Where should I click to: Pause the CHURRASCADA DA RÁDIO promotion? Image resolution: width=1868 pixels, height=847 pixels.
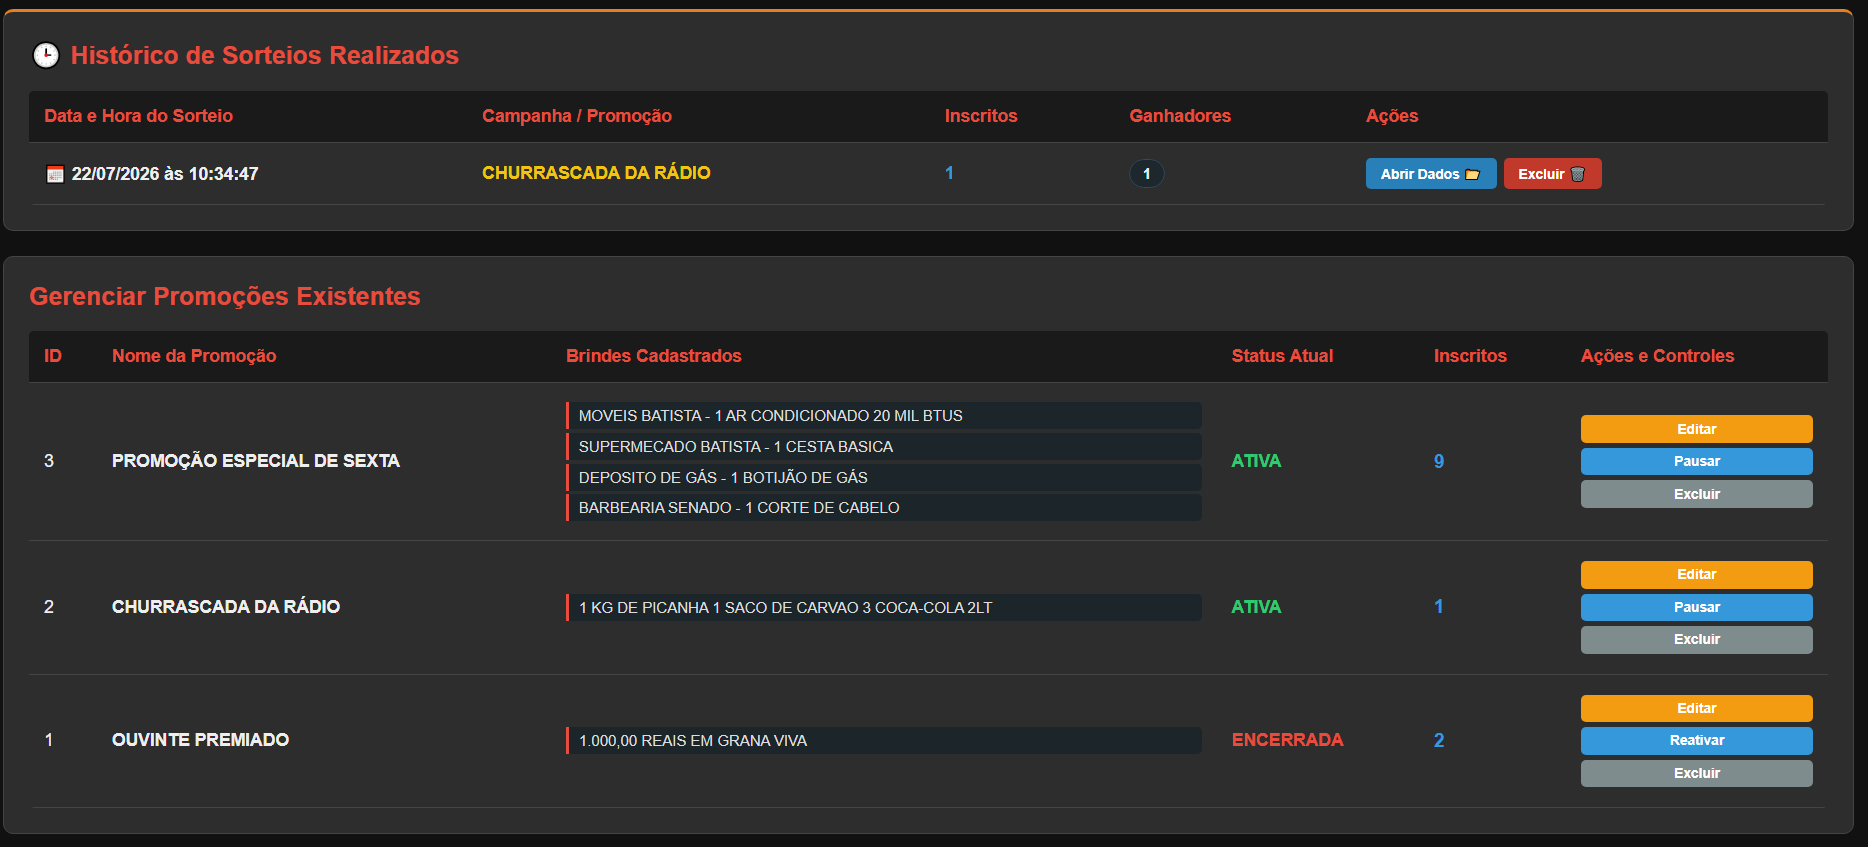[x=1696, y=607]
